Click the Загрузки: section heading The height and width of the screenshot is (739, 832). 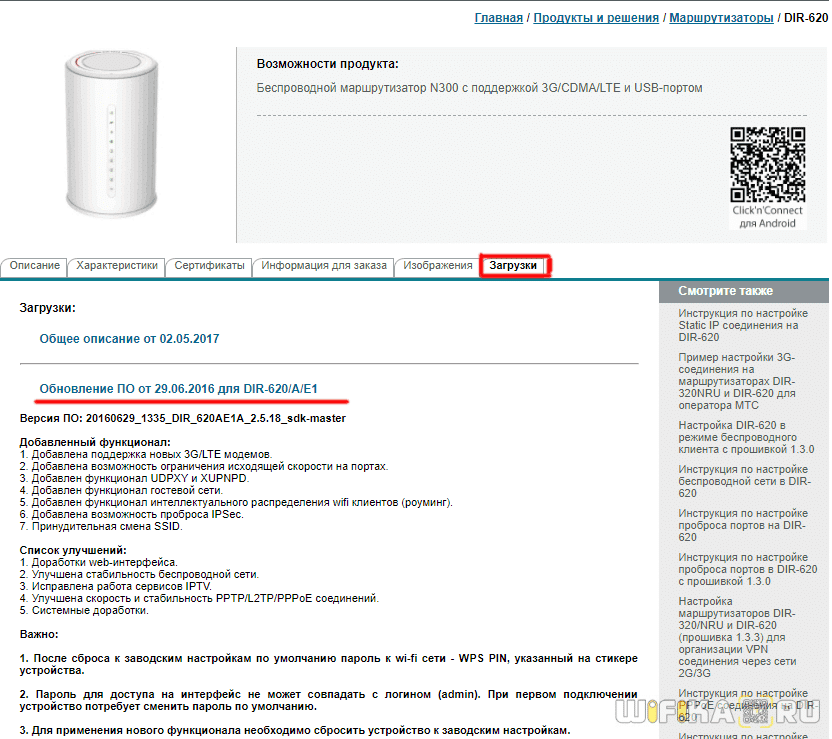coord(48,308)
